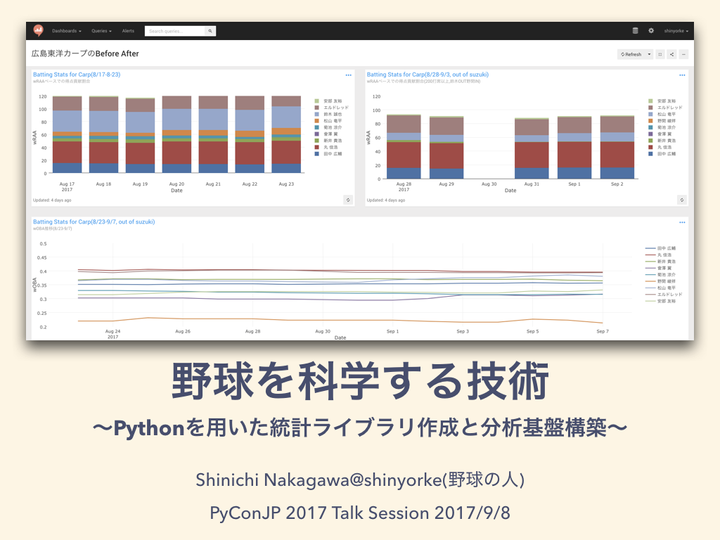Click the Redash logo icon

tap(39, 31)
